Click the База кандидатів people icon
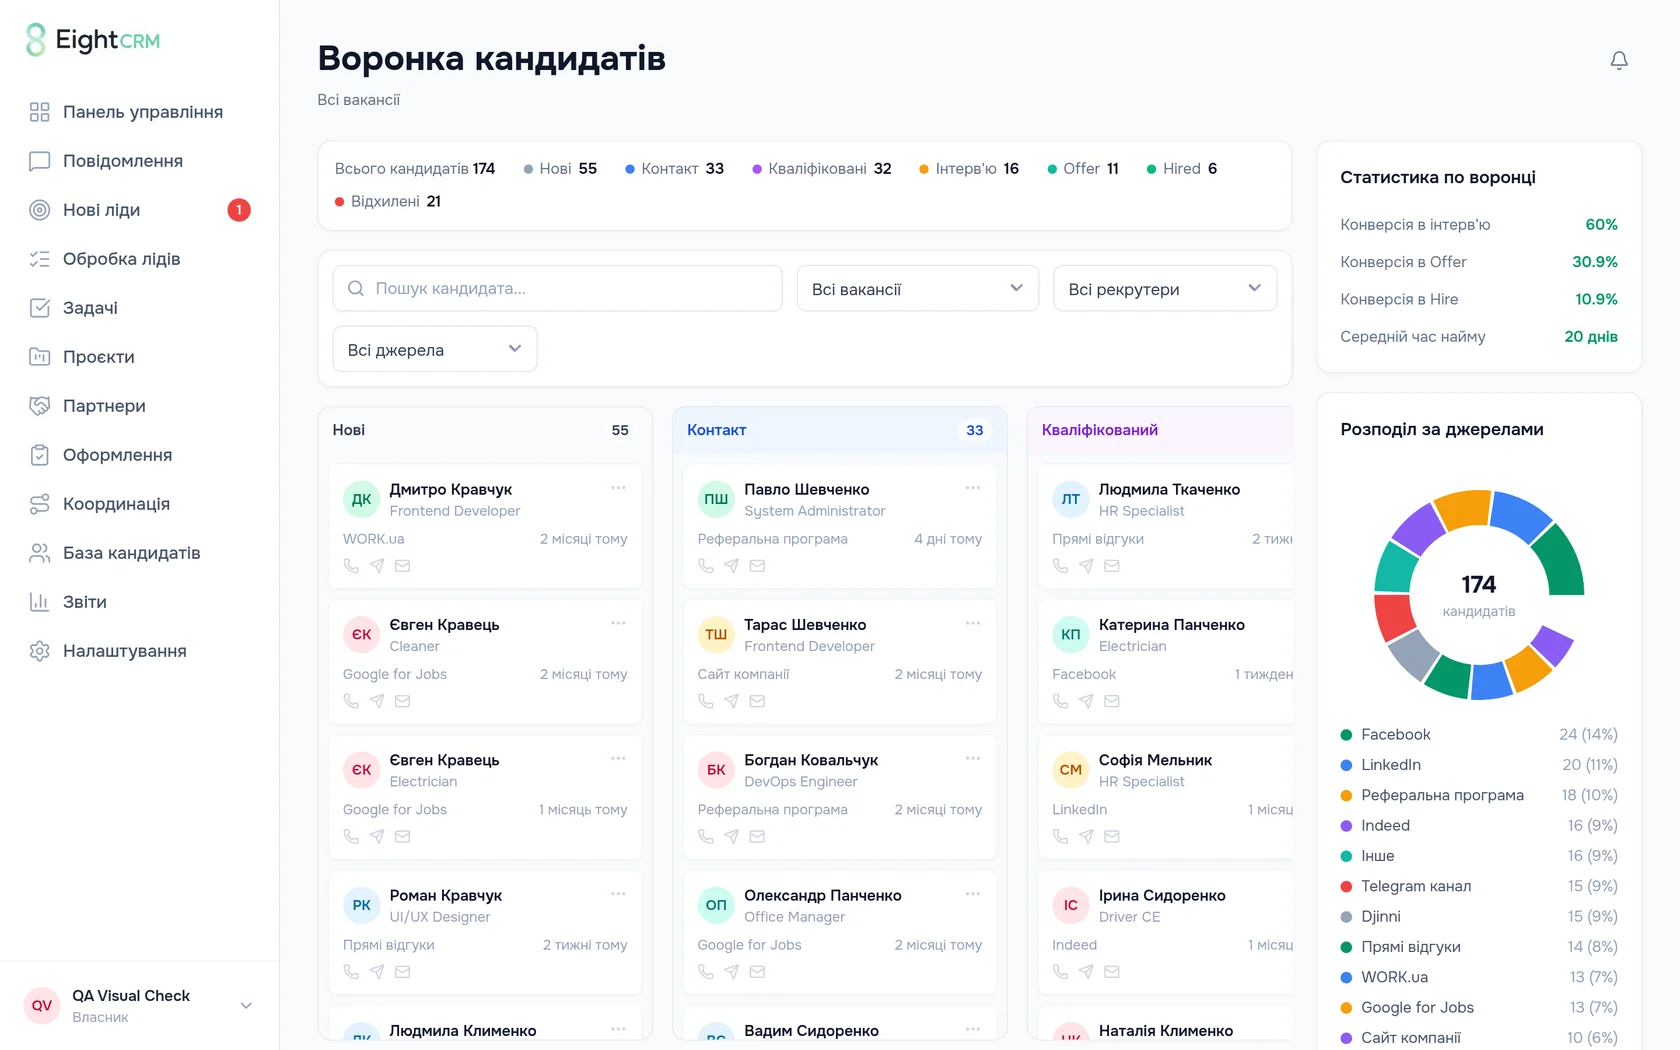The width and height of the screenshot is (1680, 1050). click(x=40, y=553)
